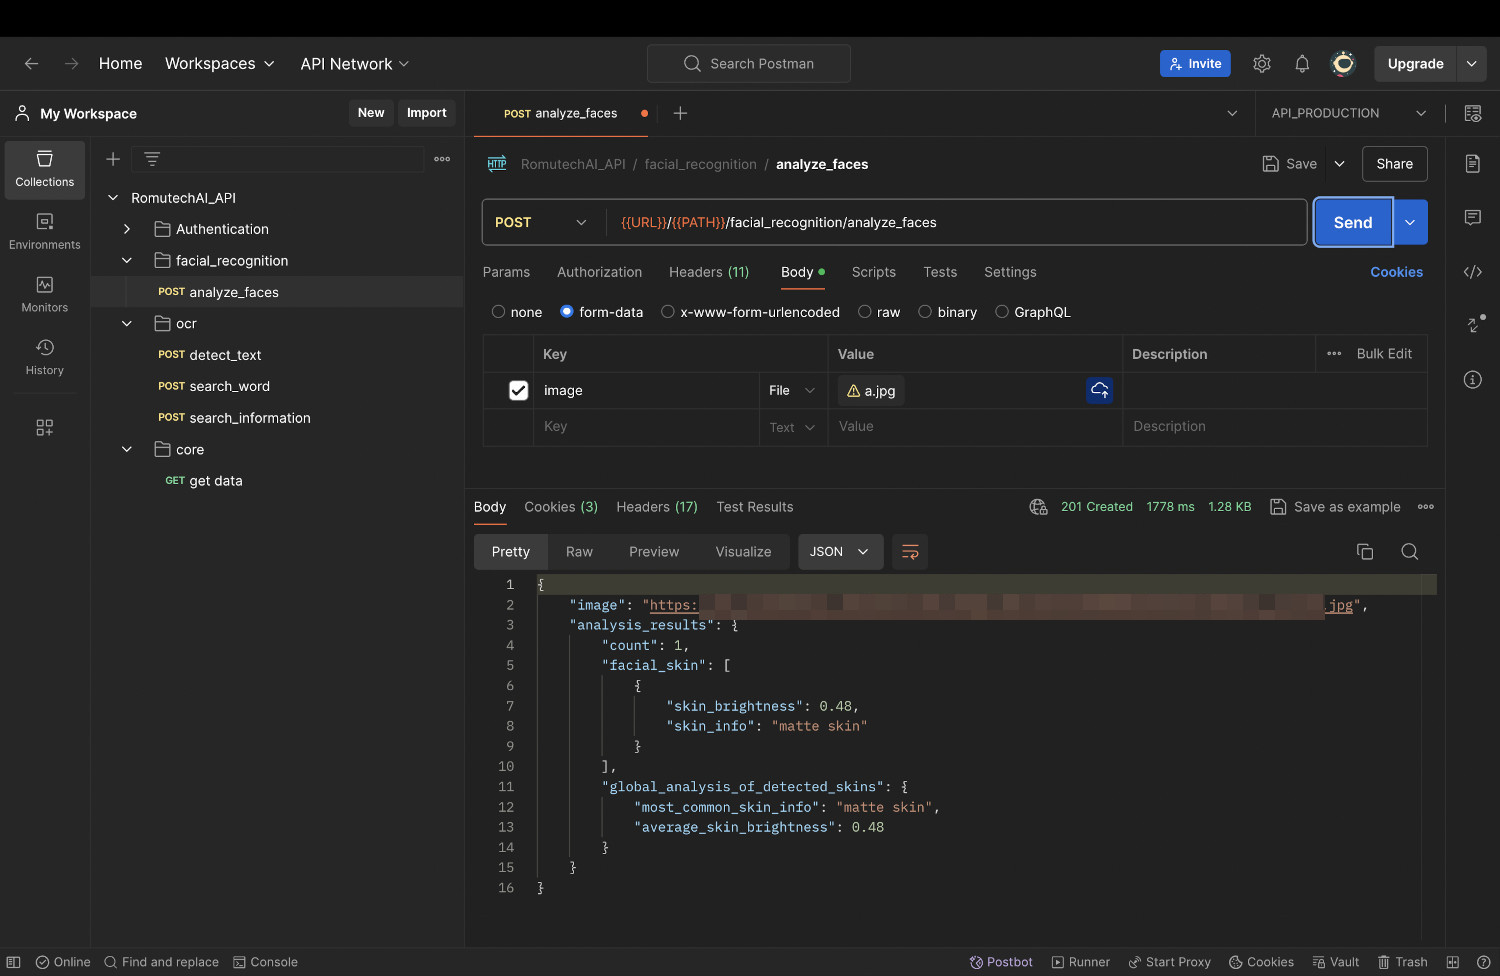Open the code snippet icon in right sidebar

coord(1473,272)
